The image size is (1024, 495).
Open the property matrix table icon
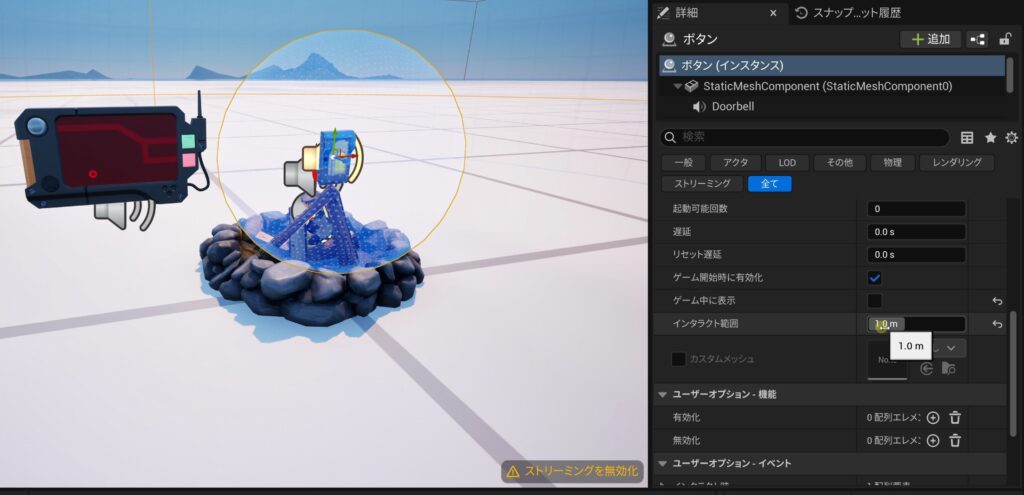pyautogui.click(x=967, y=138)
